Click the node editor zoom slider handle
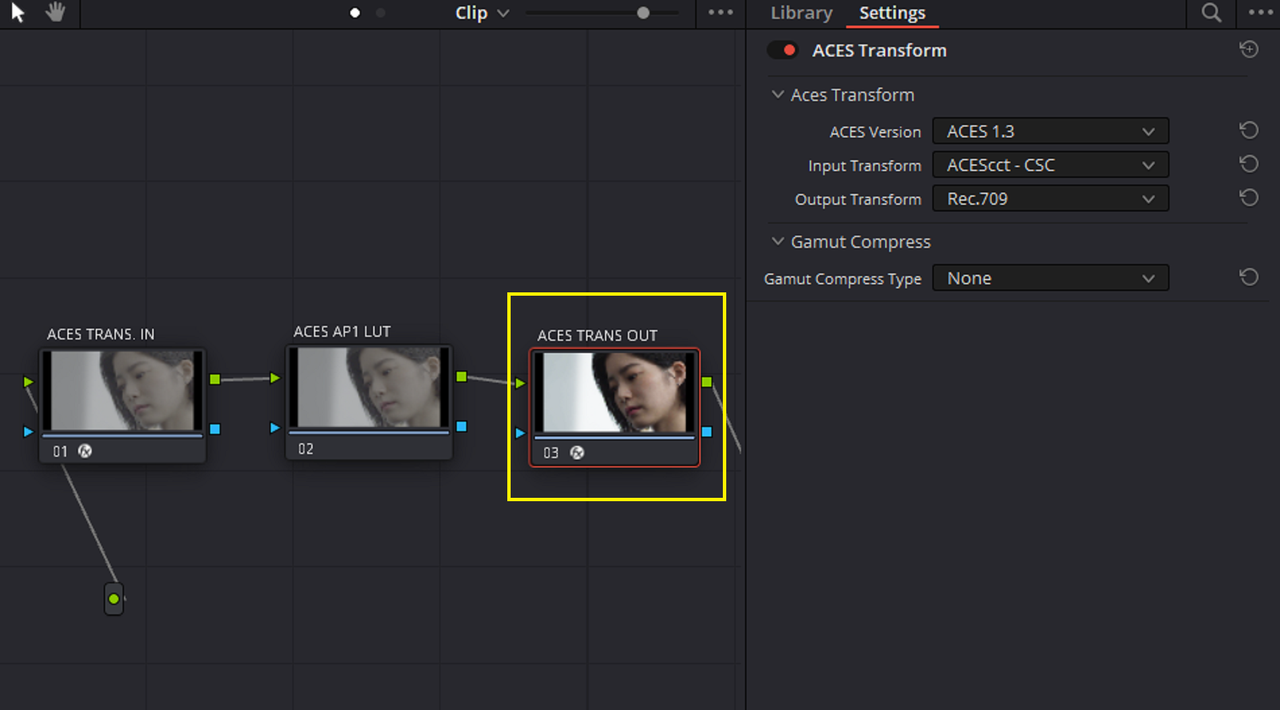This screenshot has height=710, width=1280. [643, 13]
